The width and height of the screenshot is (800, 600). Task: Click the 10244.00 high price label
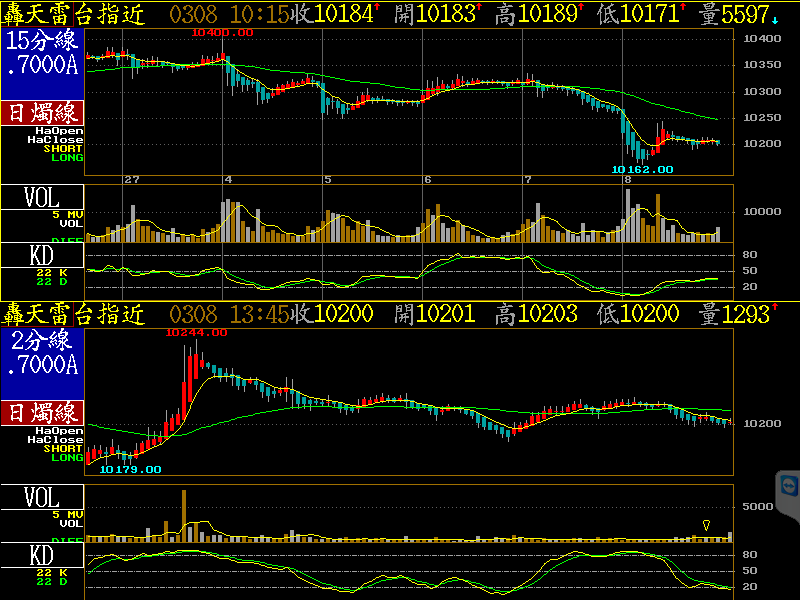coord(195,331)
